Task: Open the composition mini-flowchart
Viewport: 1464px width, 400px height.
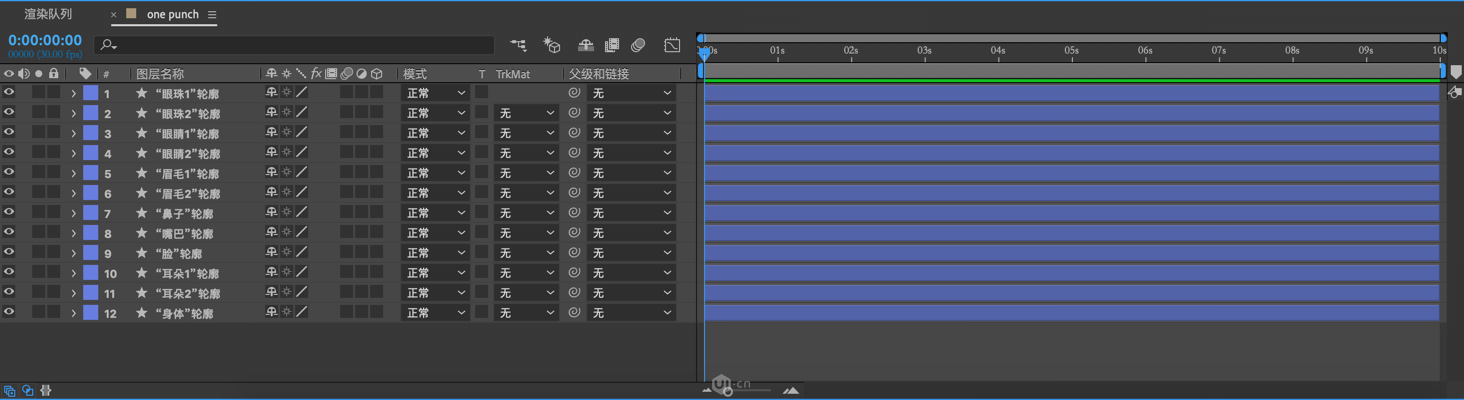Action: pos(518,45)
